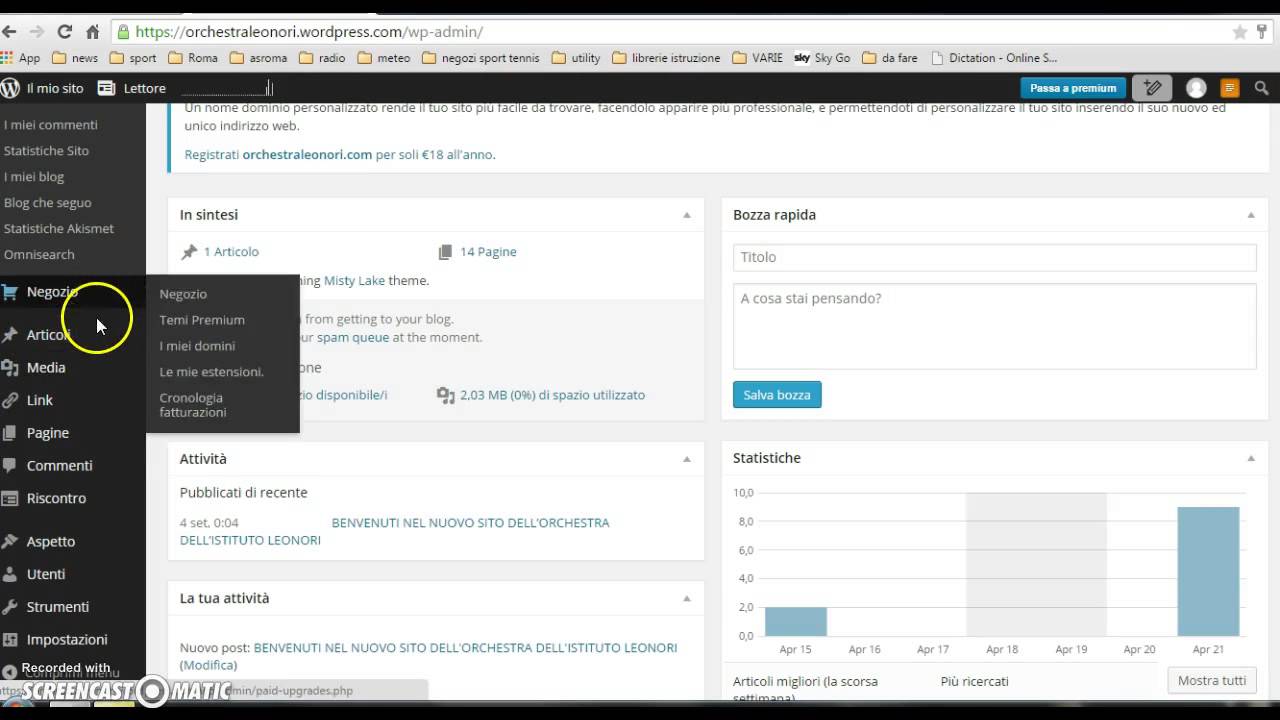
Task: Open the 1 Articolo link
Action: [231, 252]
